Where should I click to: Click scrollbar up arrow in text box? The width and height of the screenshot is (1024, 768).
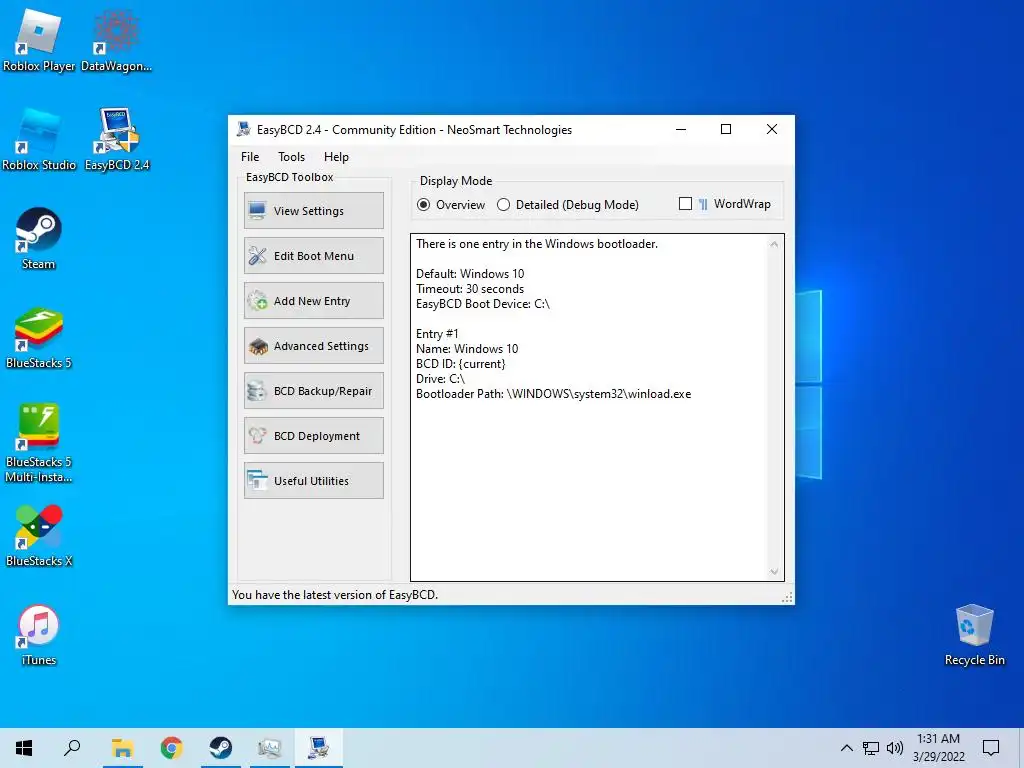point(774,244)
